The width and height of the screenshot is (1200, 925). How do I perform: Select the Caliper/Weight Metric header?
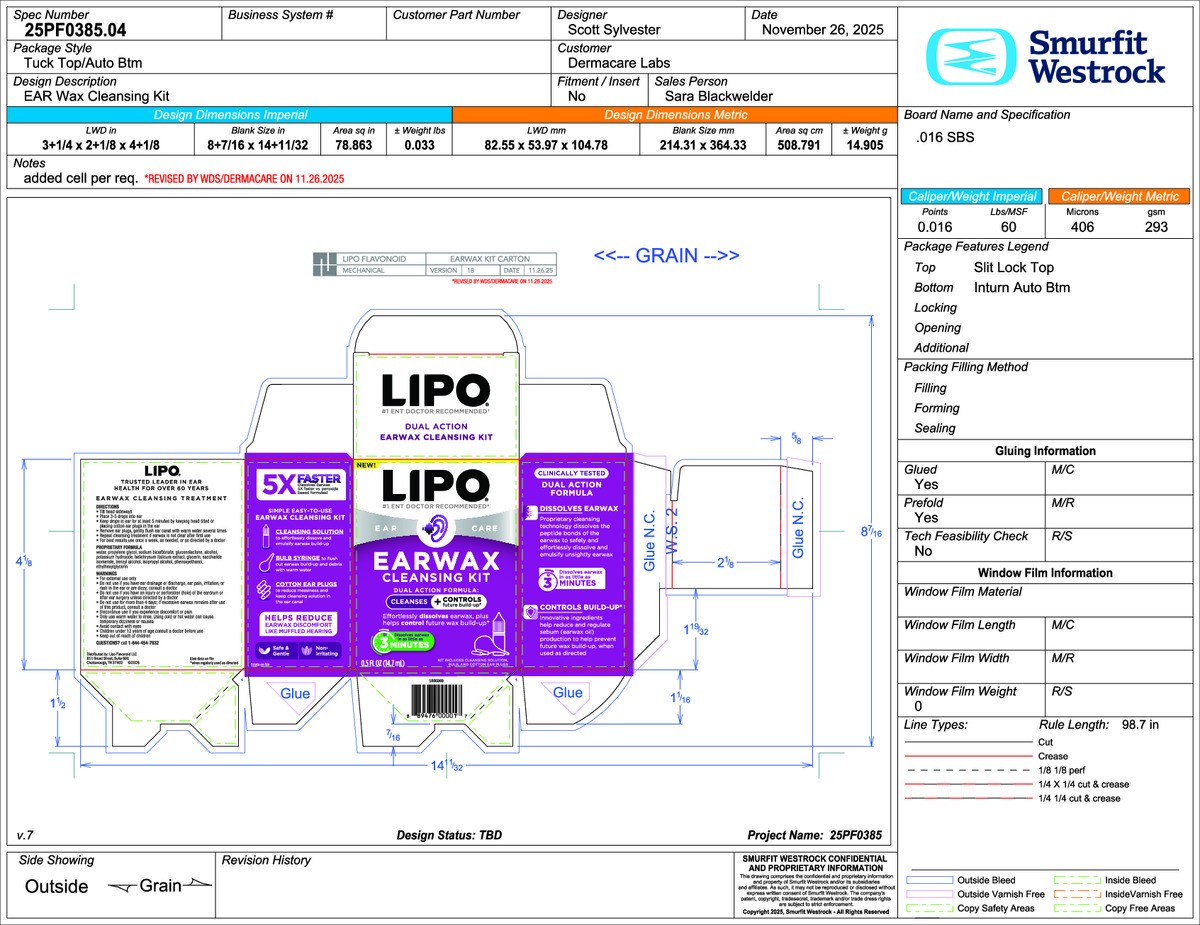tap(1118, 196)
